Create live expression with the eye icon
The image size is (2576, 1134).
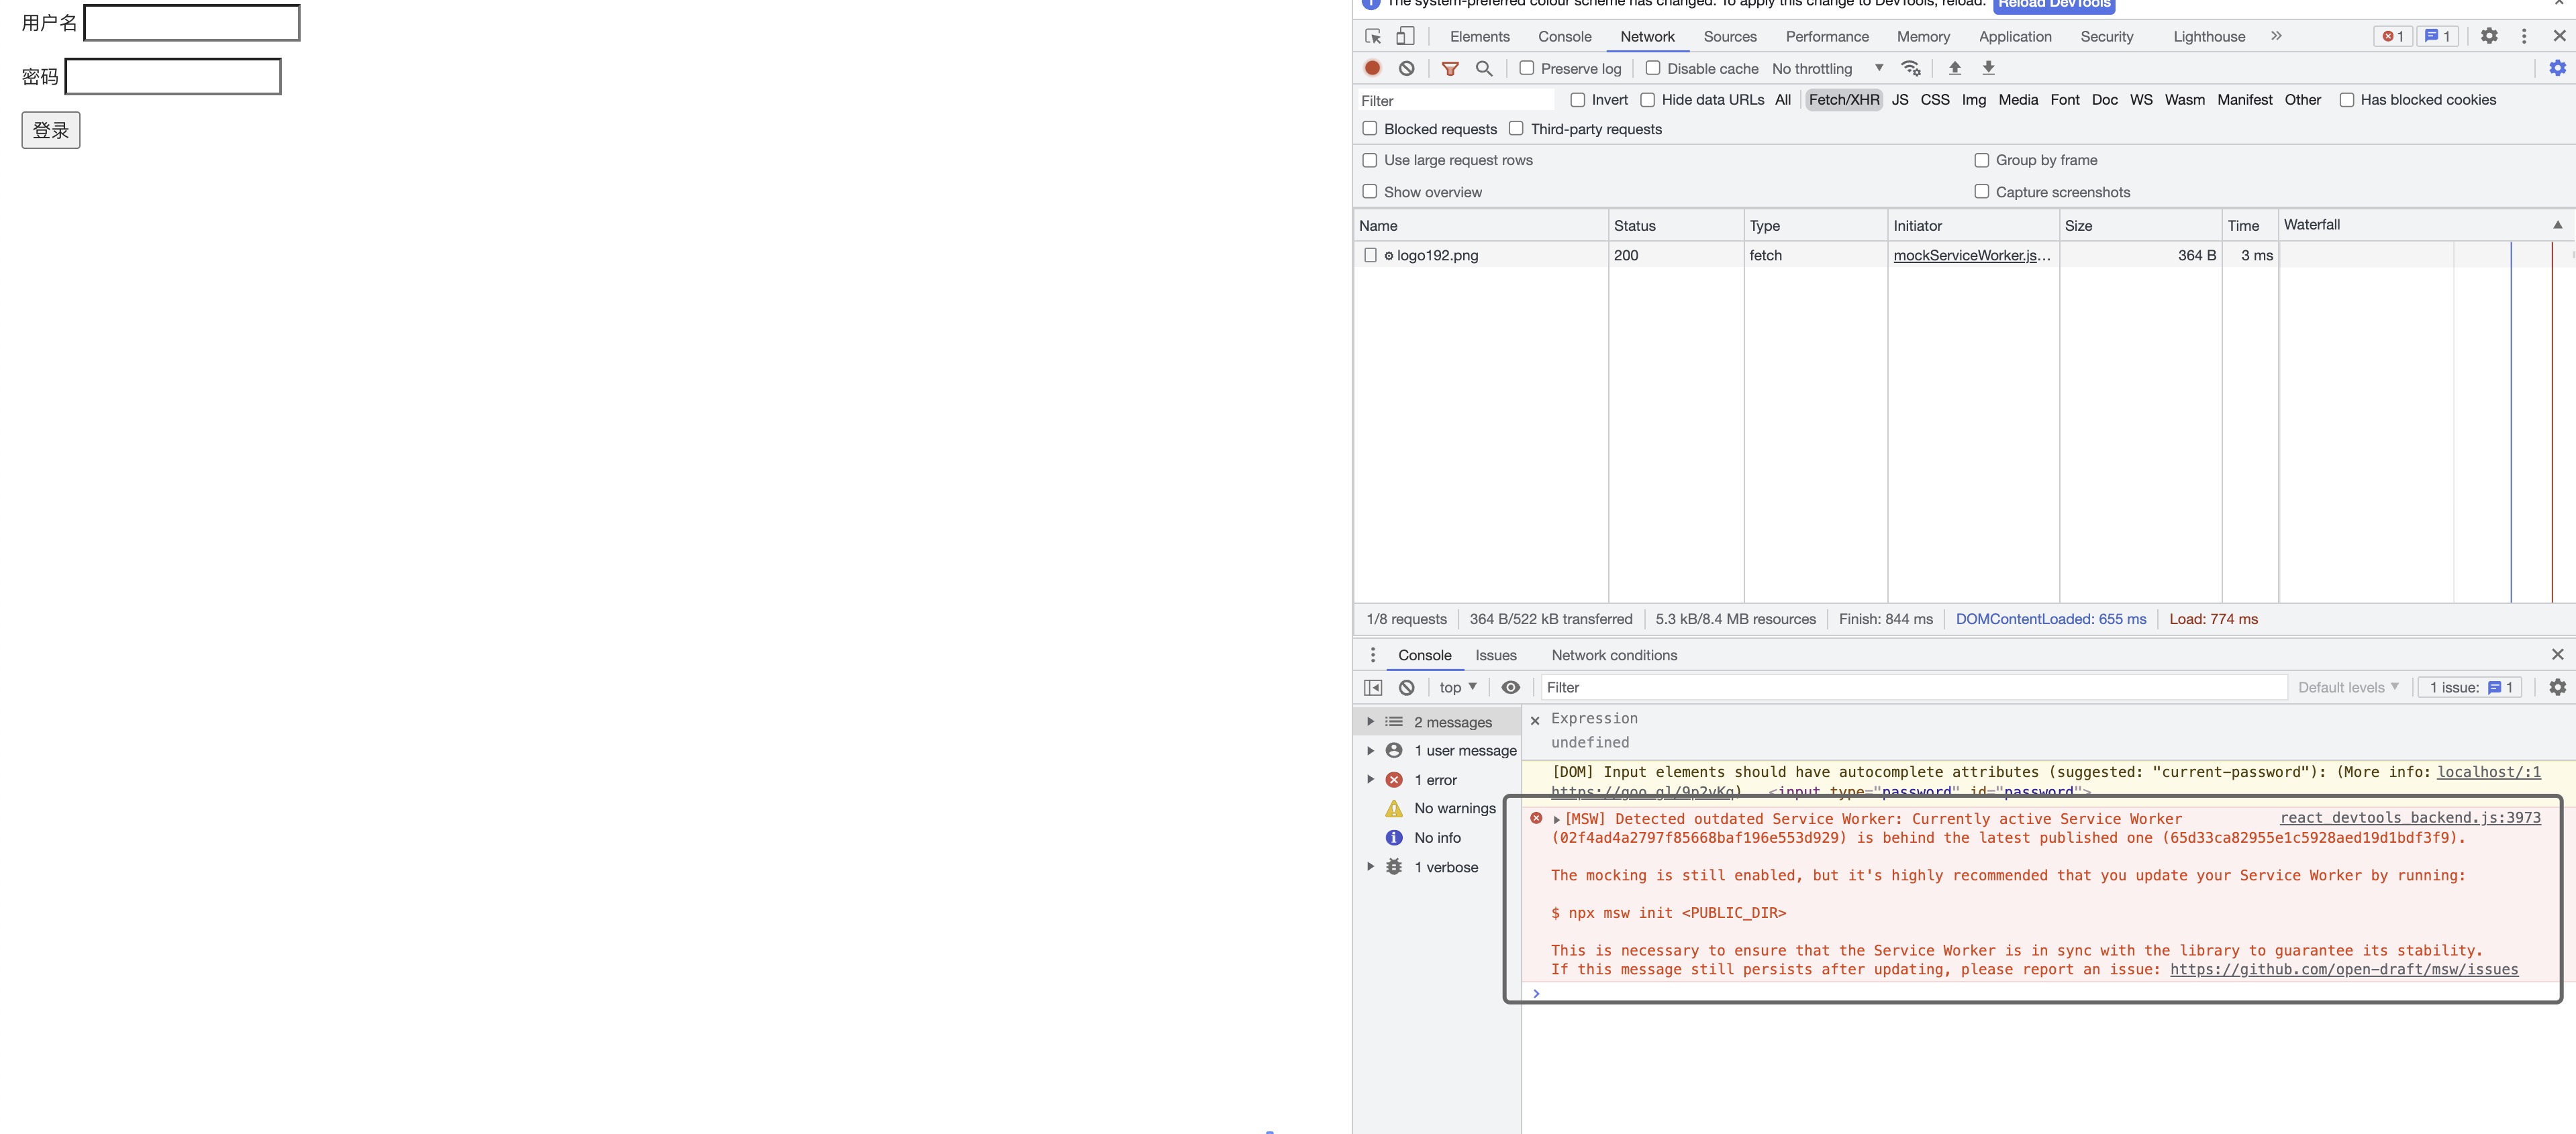tap(1510, 687)
